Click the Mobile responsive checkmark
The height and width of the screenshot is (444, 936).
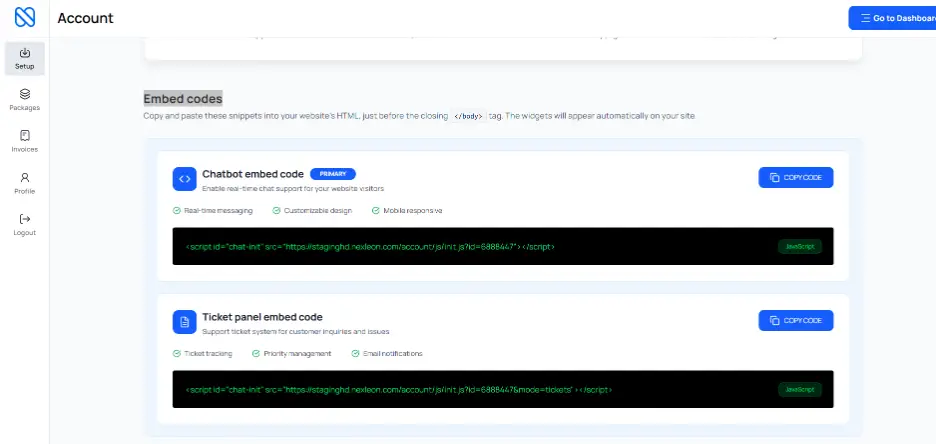coord(375,211)
